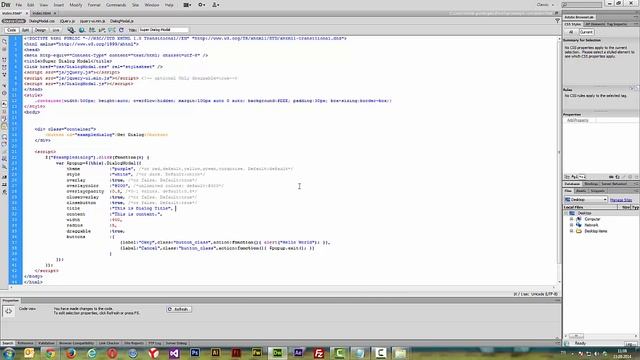The width and height of the screenshot is (640, 360).
Task: Select the Source Code related file button
Action: coord(13,21)
